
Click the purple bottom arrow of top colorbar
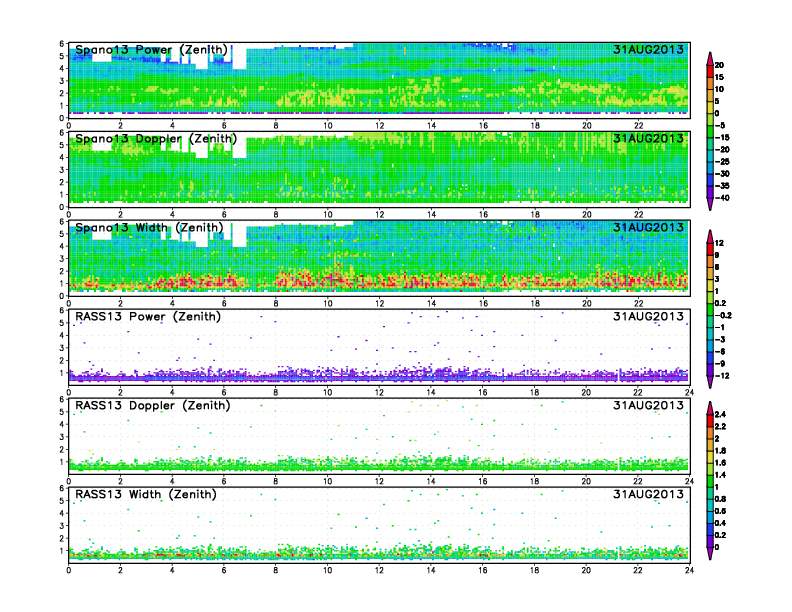(x=710, y=204)
